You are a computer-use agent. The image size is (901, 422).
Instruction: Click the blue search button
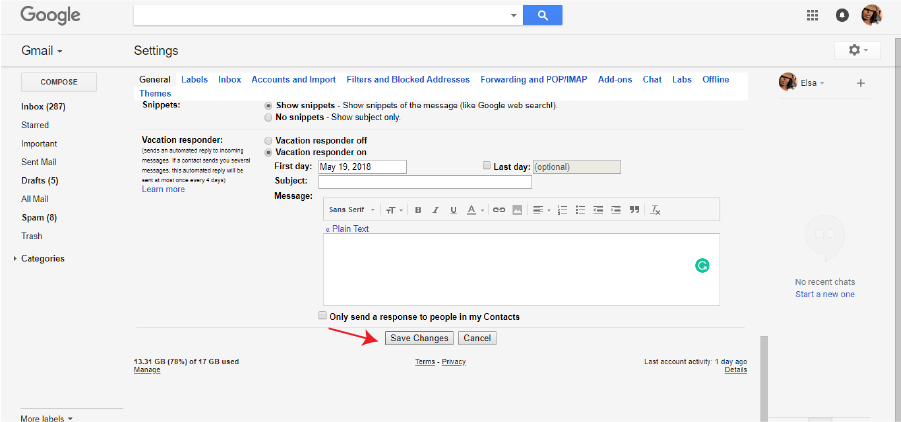click(542, 16)
